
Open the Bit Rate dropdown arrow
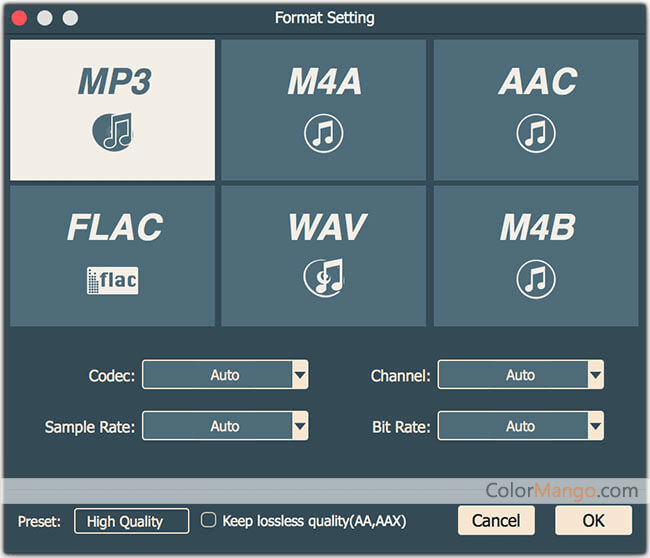coord(595,426)
